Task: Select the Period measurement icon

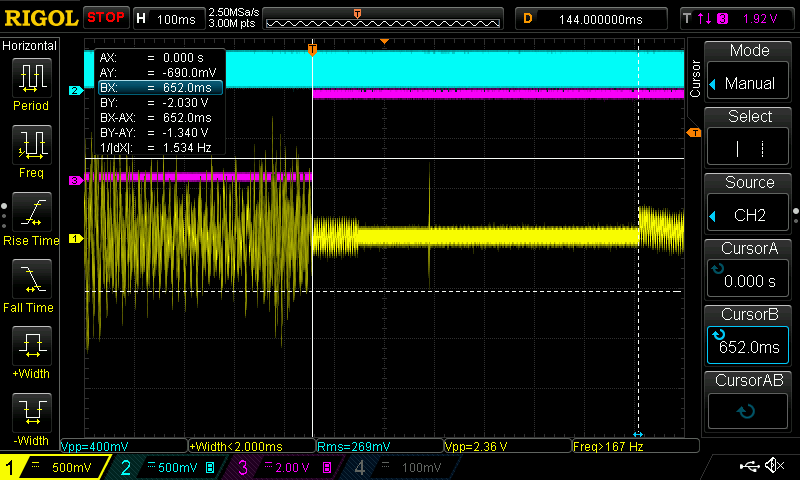Action: coord(32,78)
